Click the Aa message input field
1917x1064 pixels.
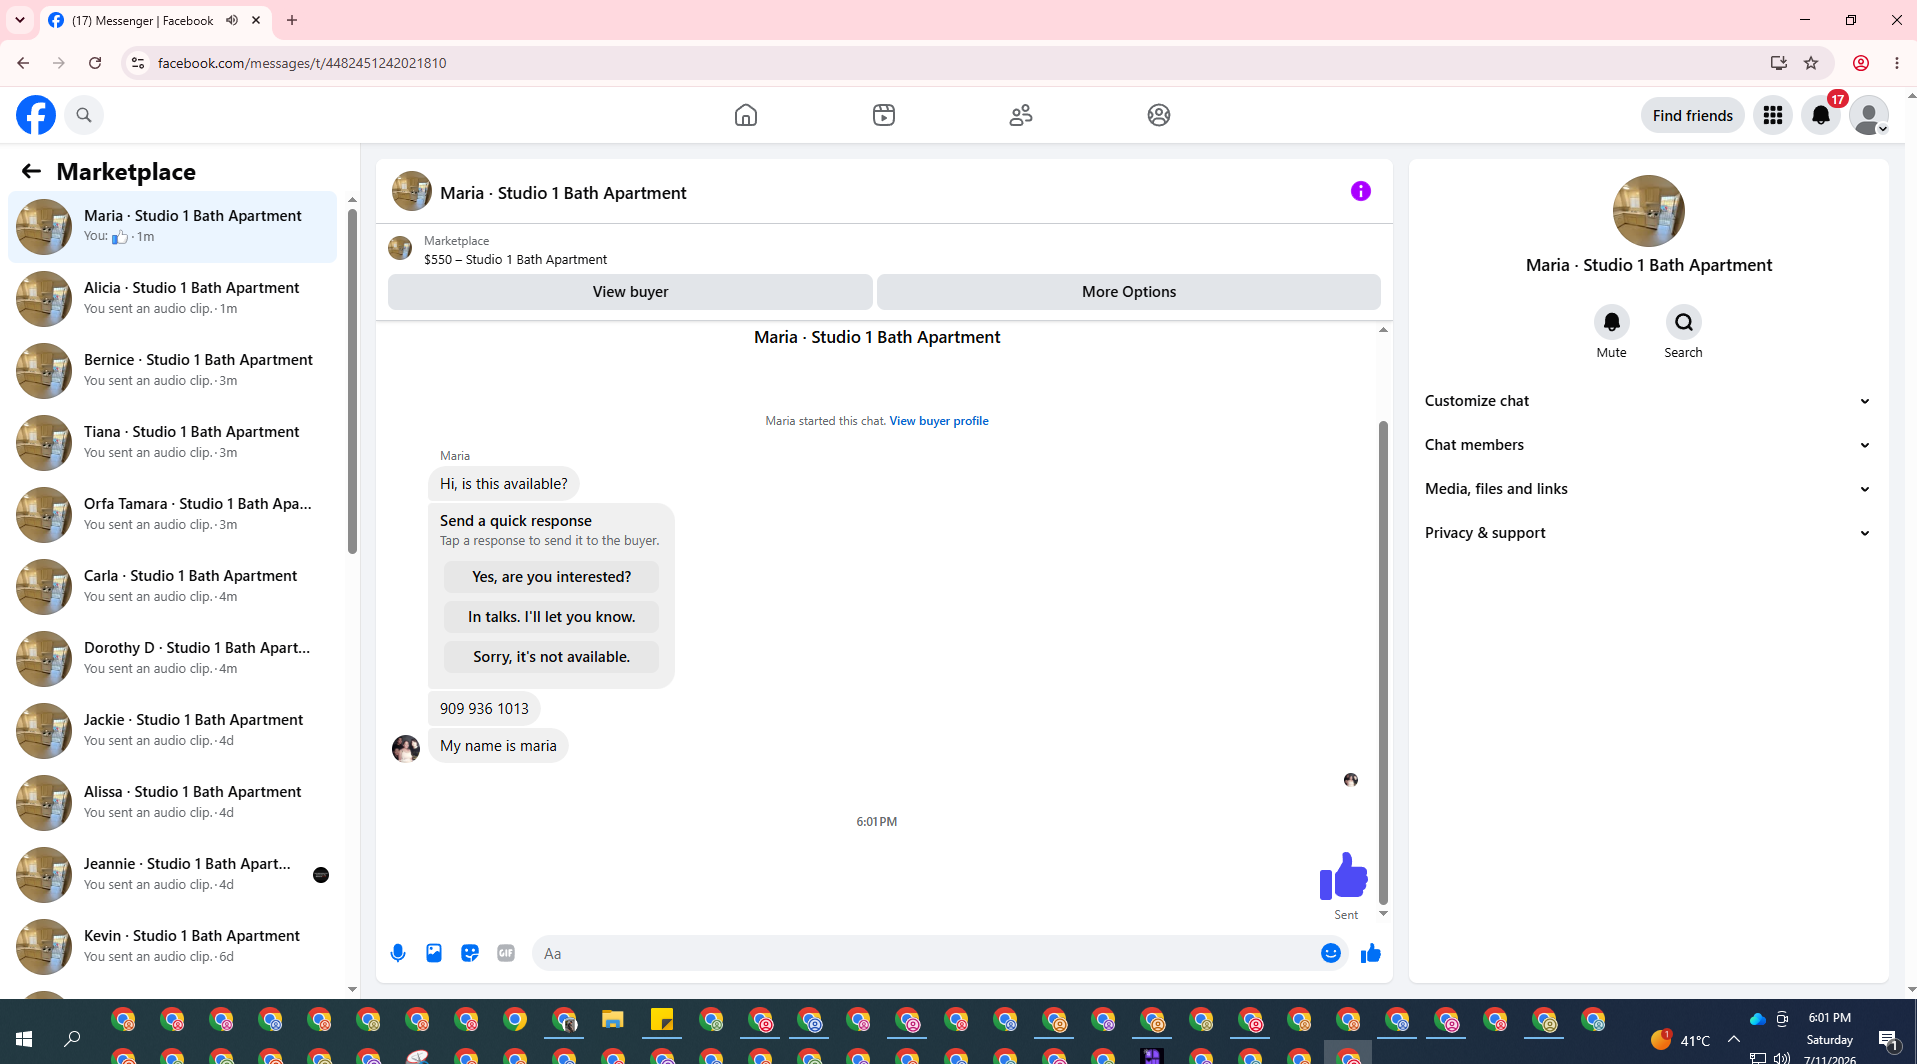tap(925, 953)
